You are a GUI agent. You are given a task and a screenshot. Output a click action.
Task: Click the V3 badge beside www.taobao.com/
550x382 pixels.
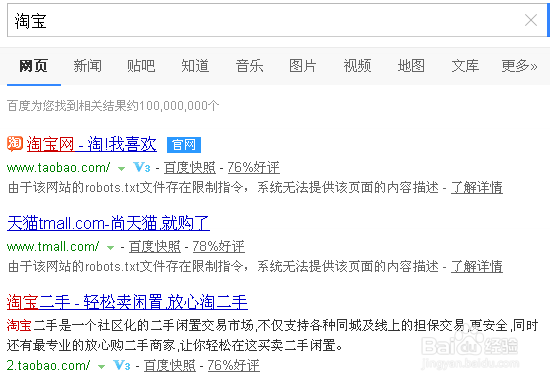tap(142, 167)
